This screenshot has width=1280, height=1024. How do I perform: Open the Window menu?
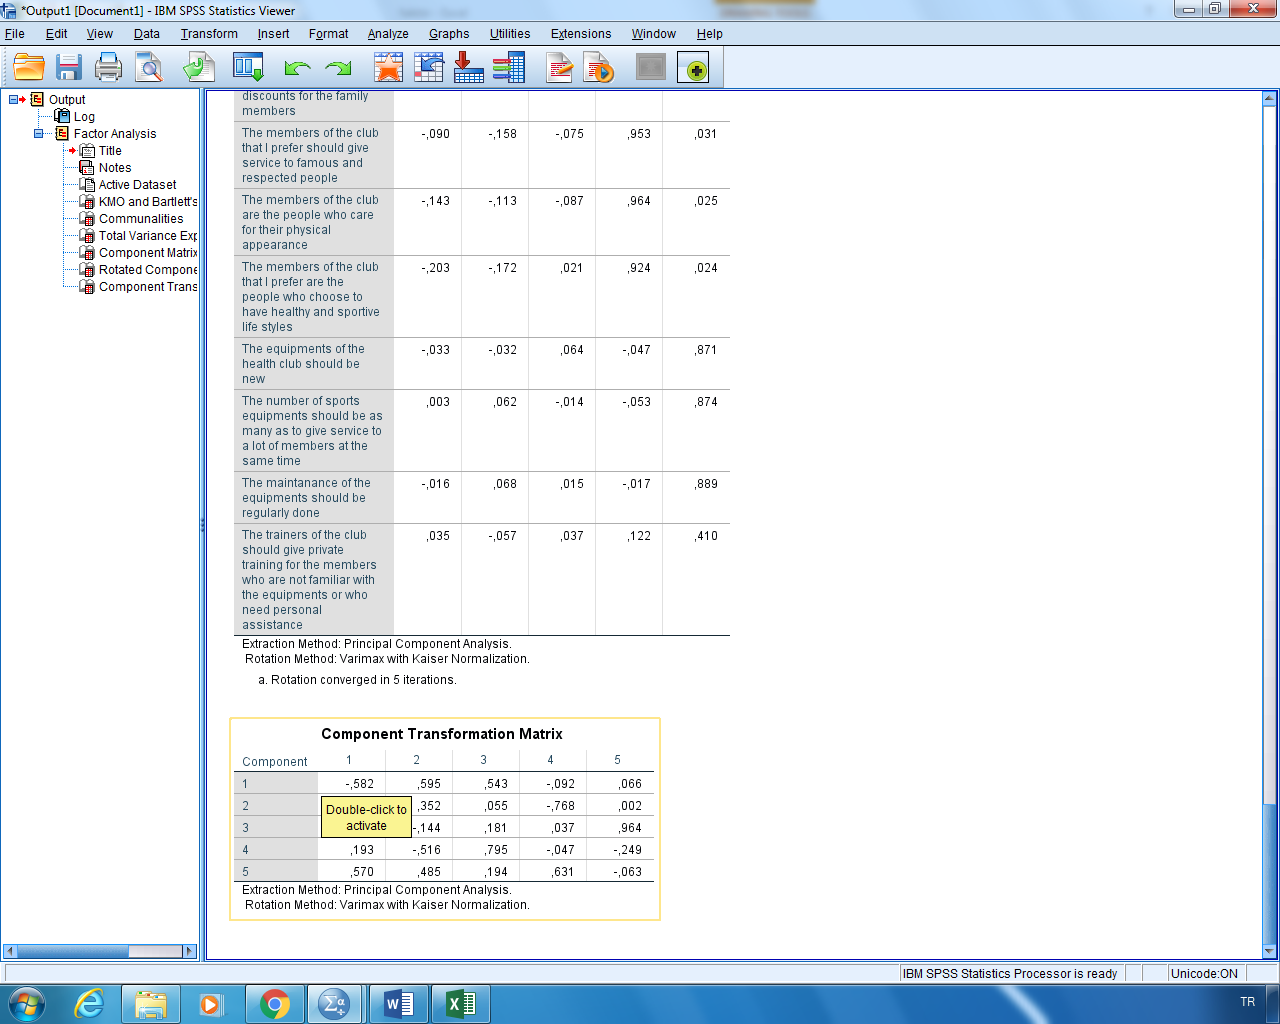click(654, 33)
